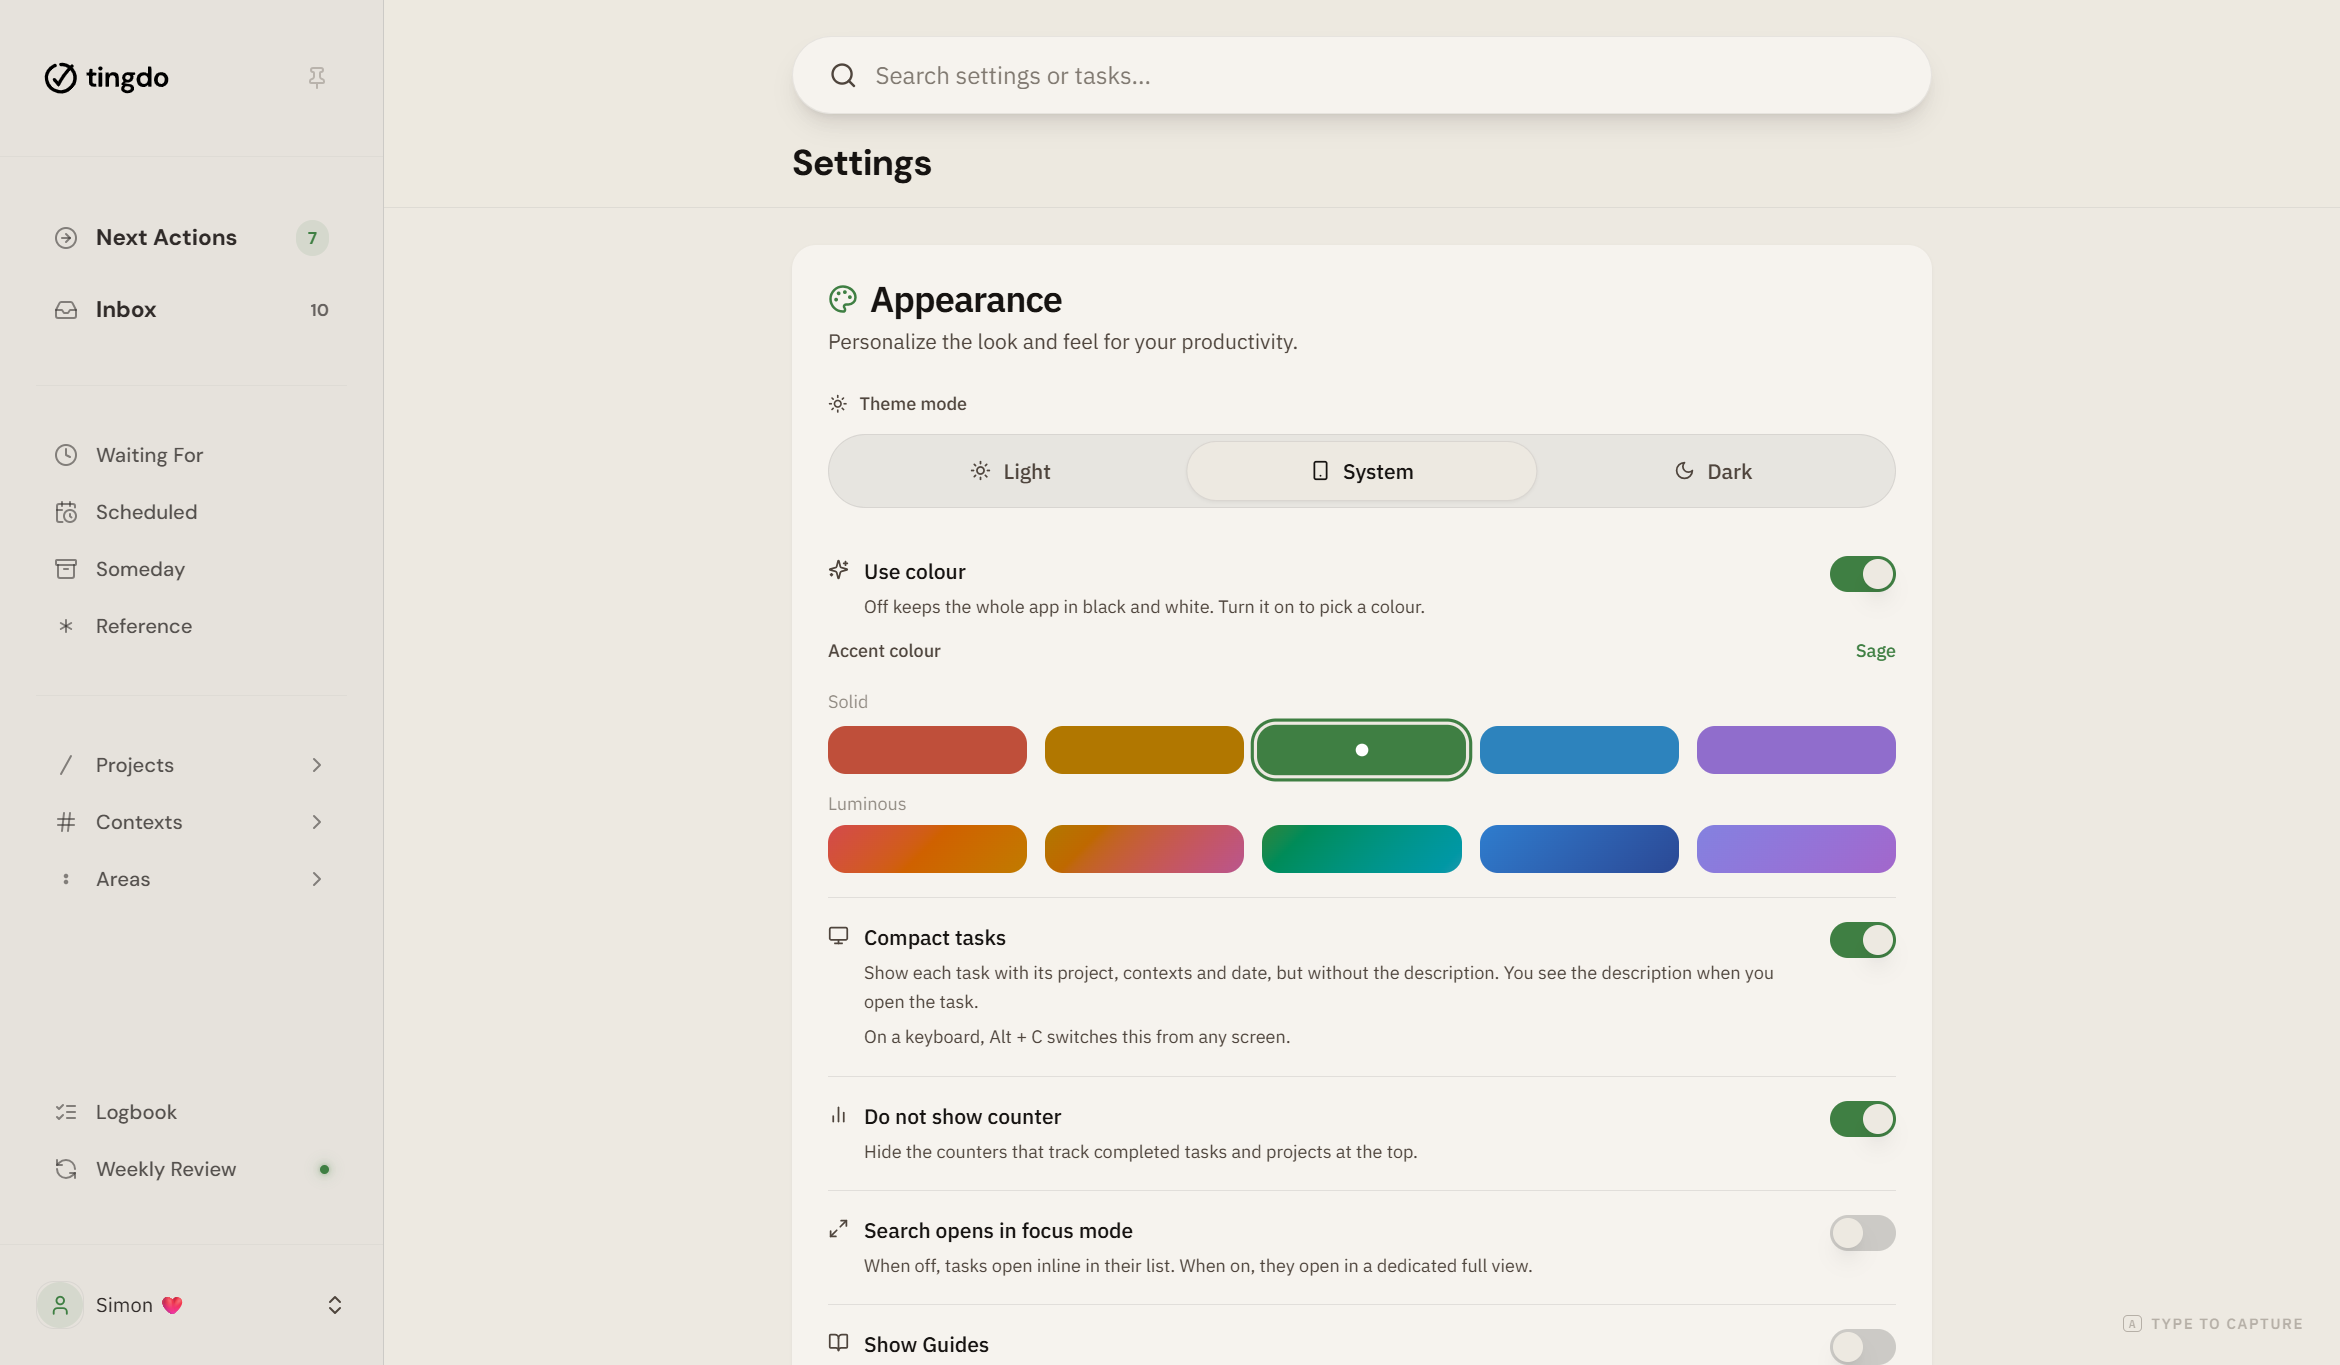This screenshot has width=2340, height=1365.
Task: Click the Projects slash icon
Action: coord(66,765)
